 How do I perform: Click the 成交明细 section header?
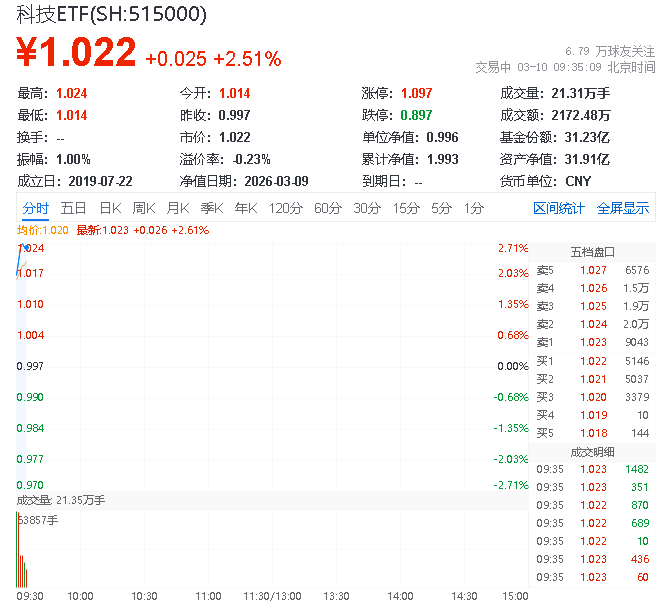click(x=592, y=451)
